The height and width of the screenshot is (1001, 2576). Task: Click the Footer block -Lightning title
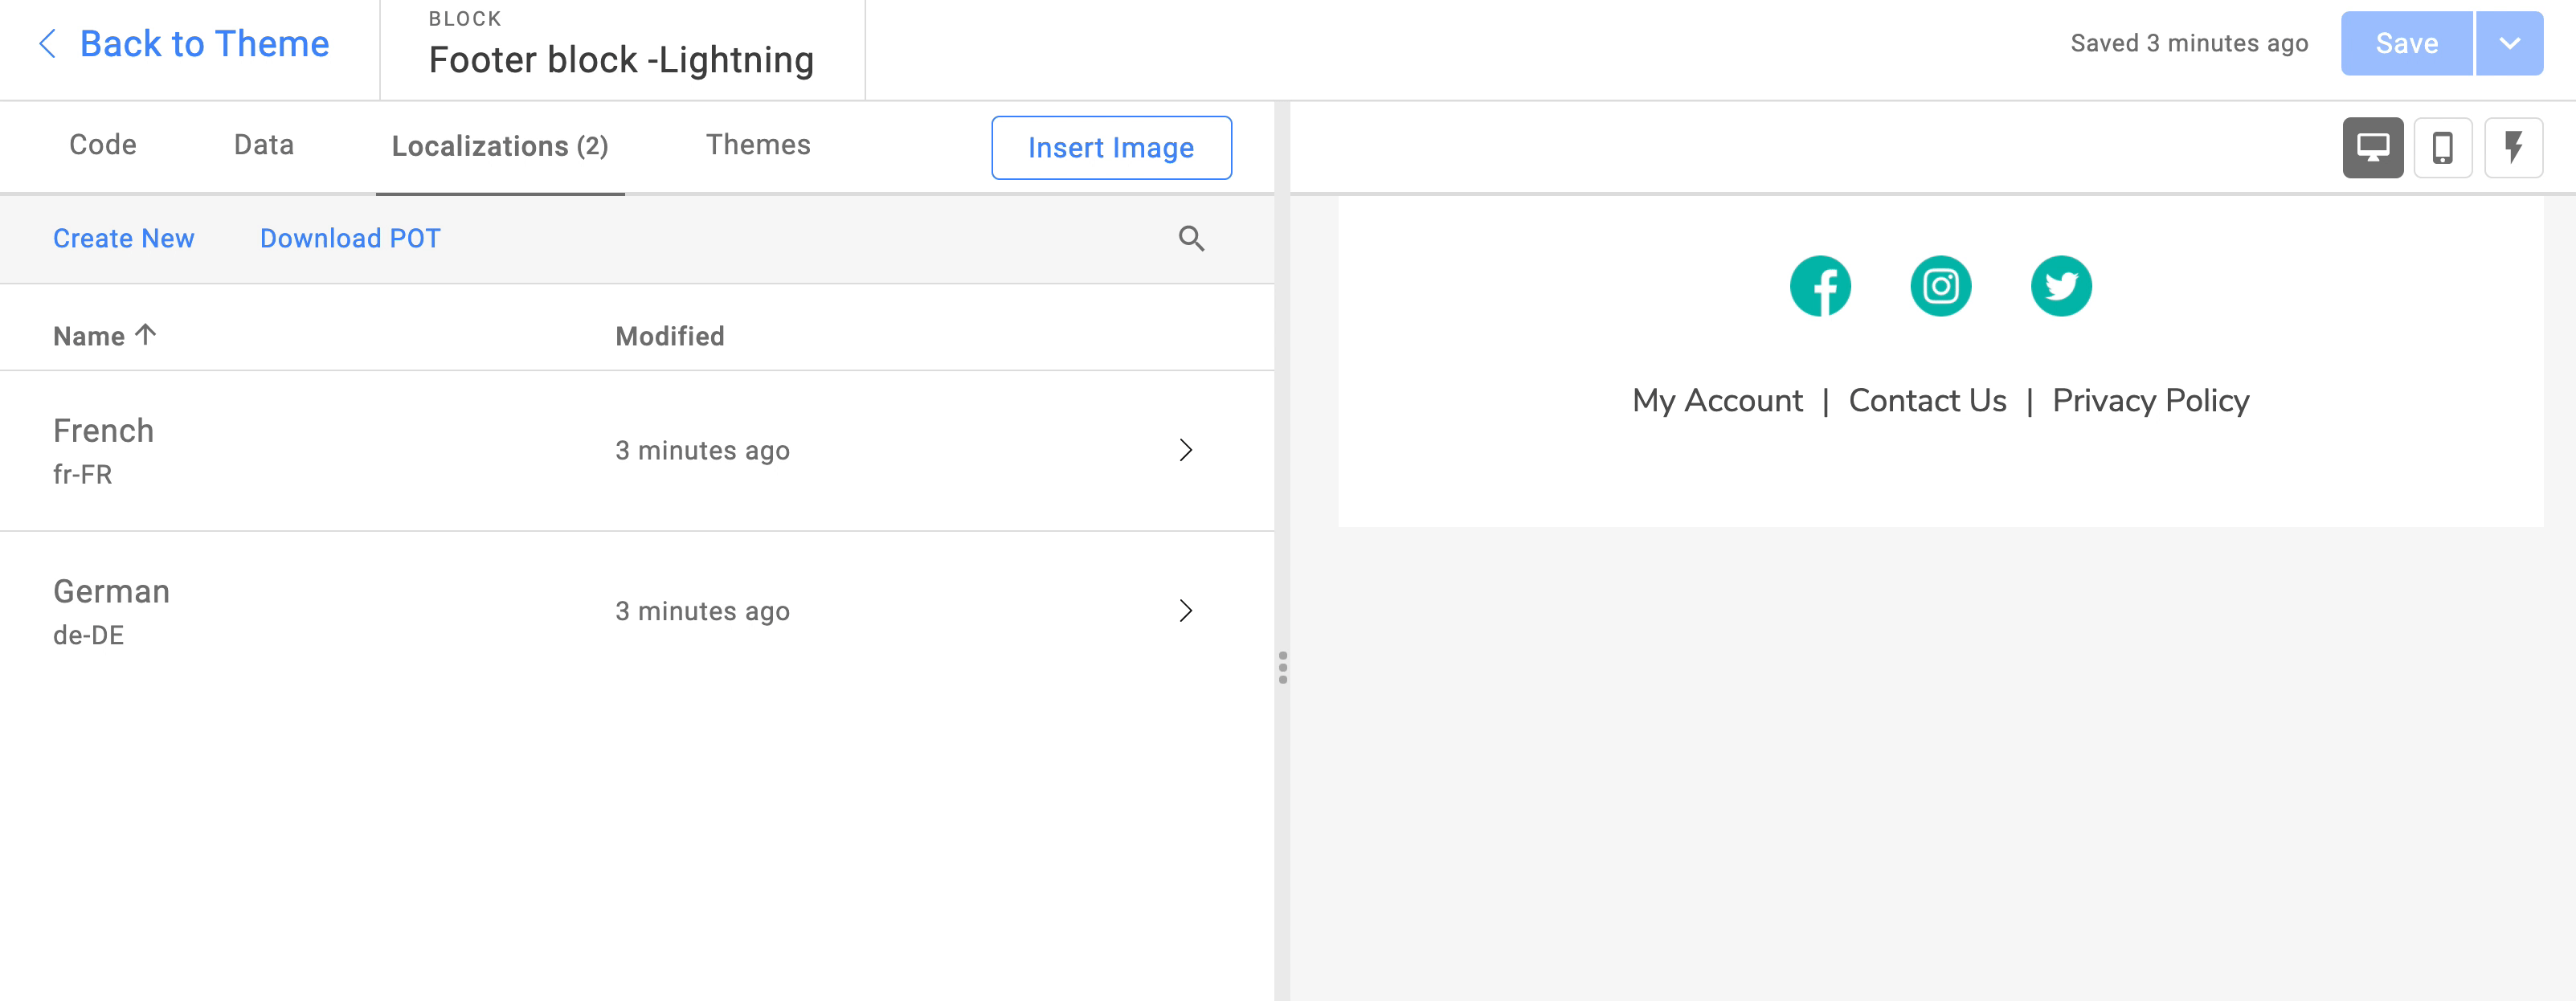coord(621,60)
